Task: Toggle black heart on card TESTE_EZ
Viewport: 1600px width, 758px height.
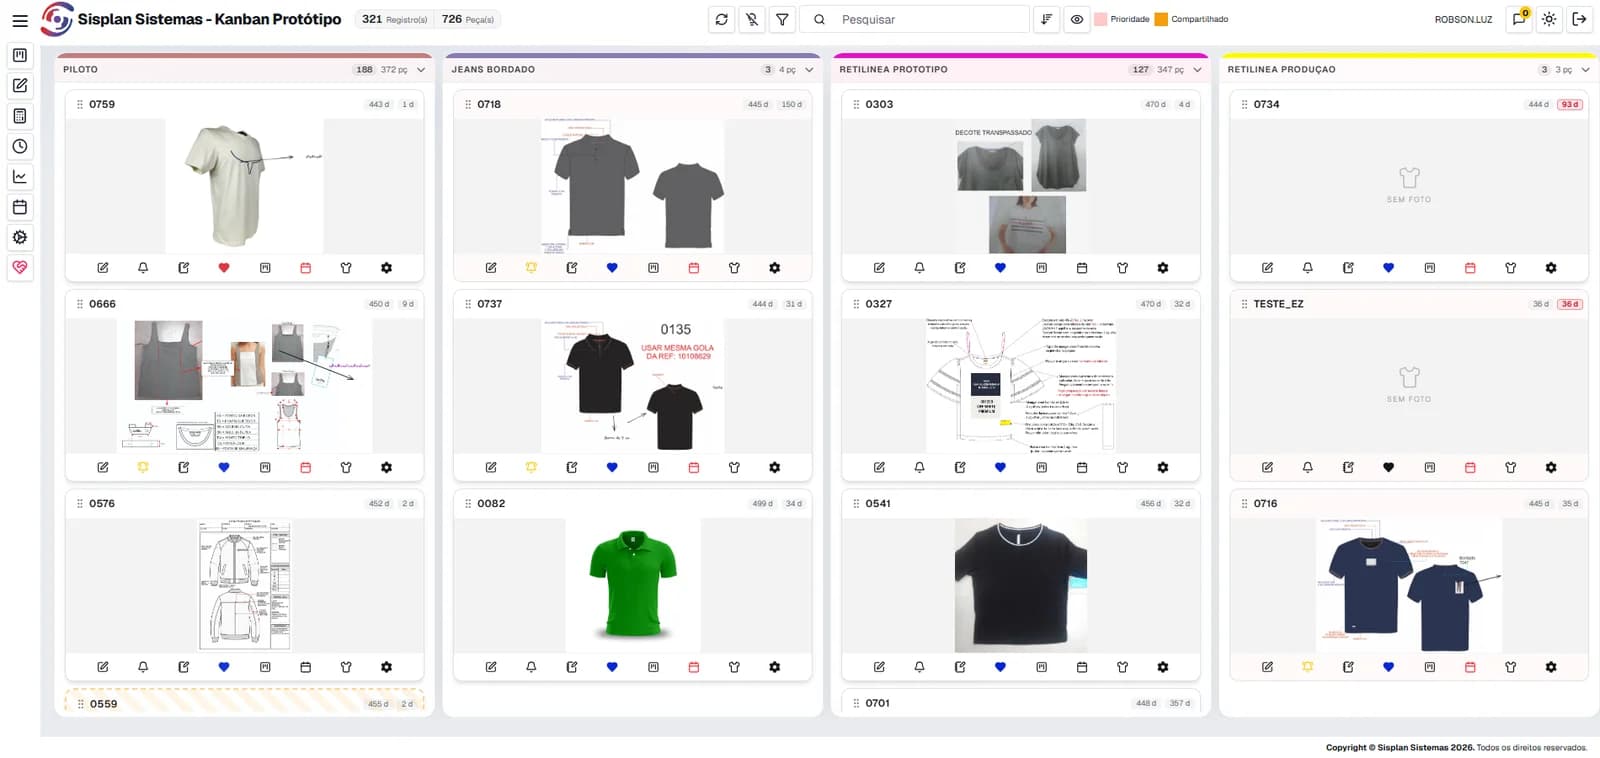Action: coord(1389,467)
